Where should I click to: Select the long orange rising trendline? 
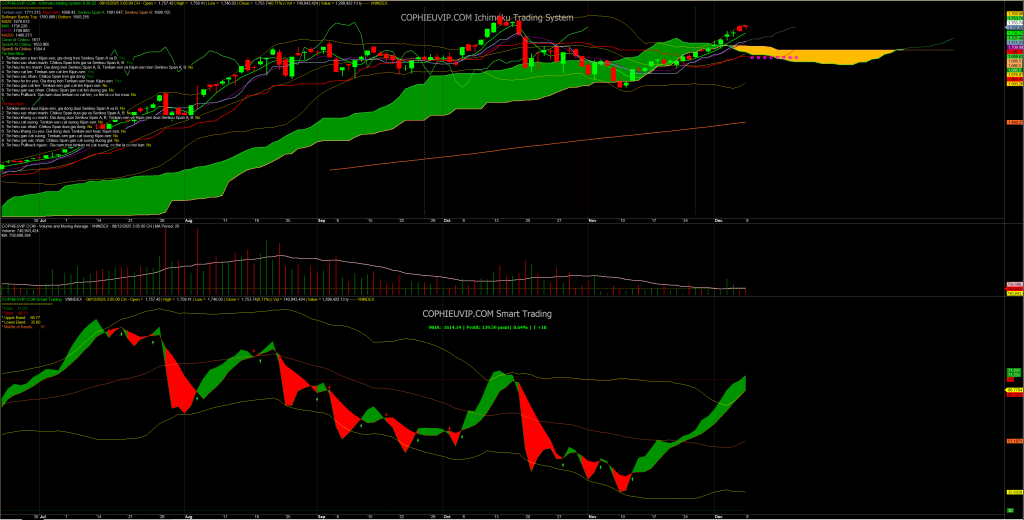pyautogui.click(x=540, y=146)
